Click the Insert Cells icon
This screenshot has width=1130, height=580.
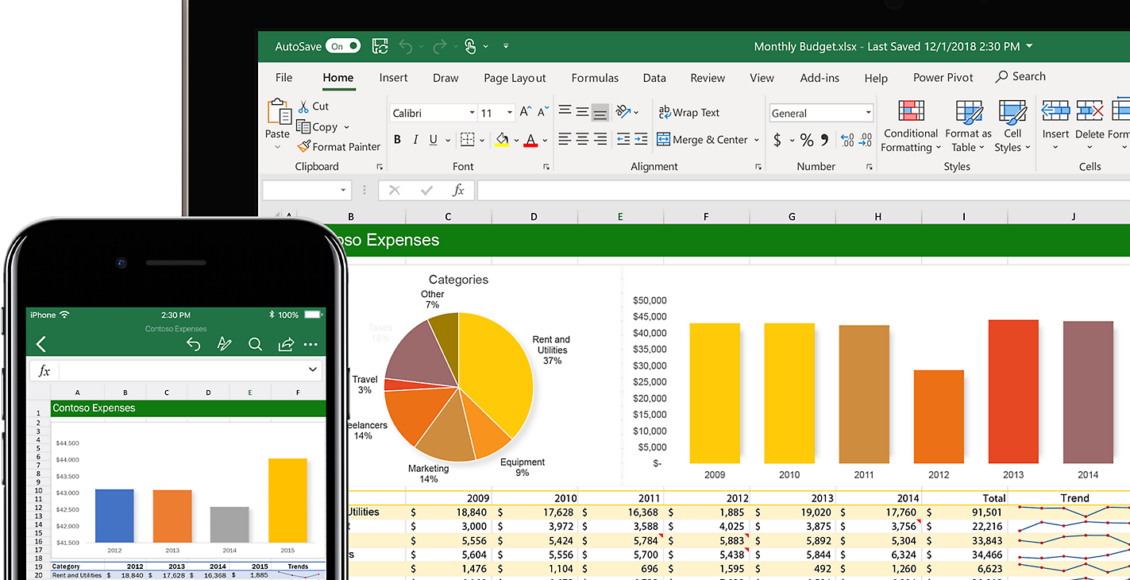pos(1056,111)
